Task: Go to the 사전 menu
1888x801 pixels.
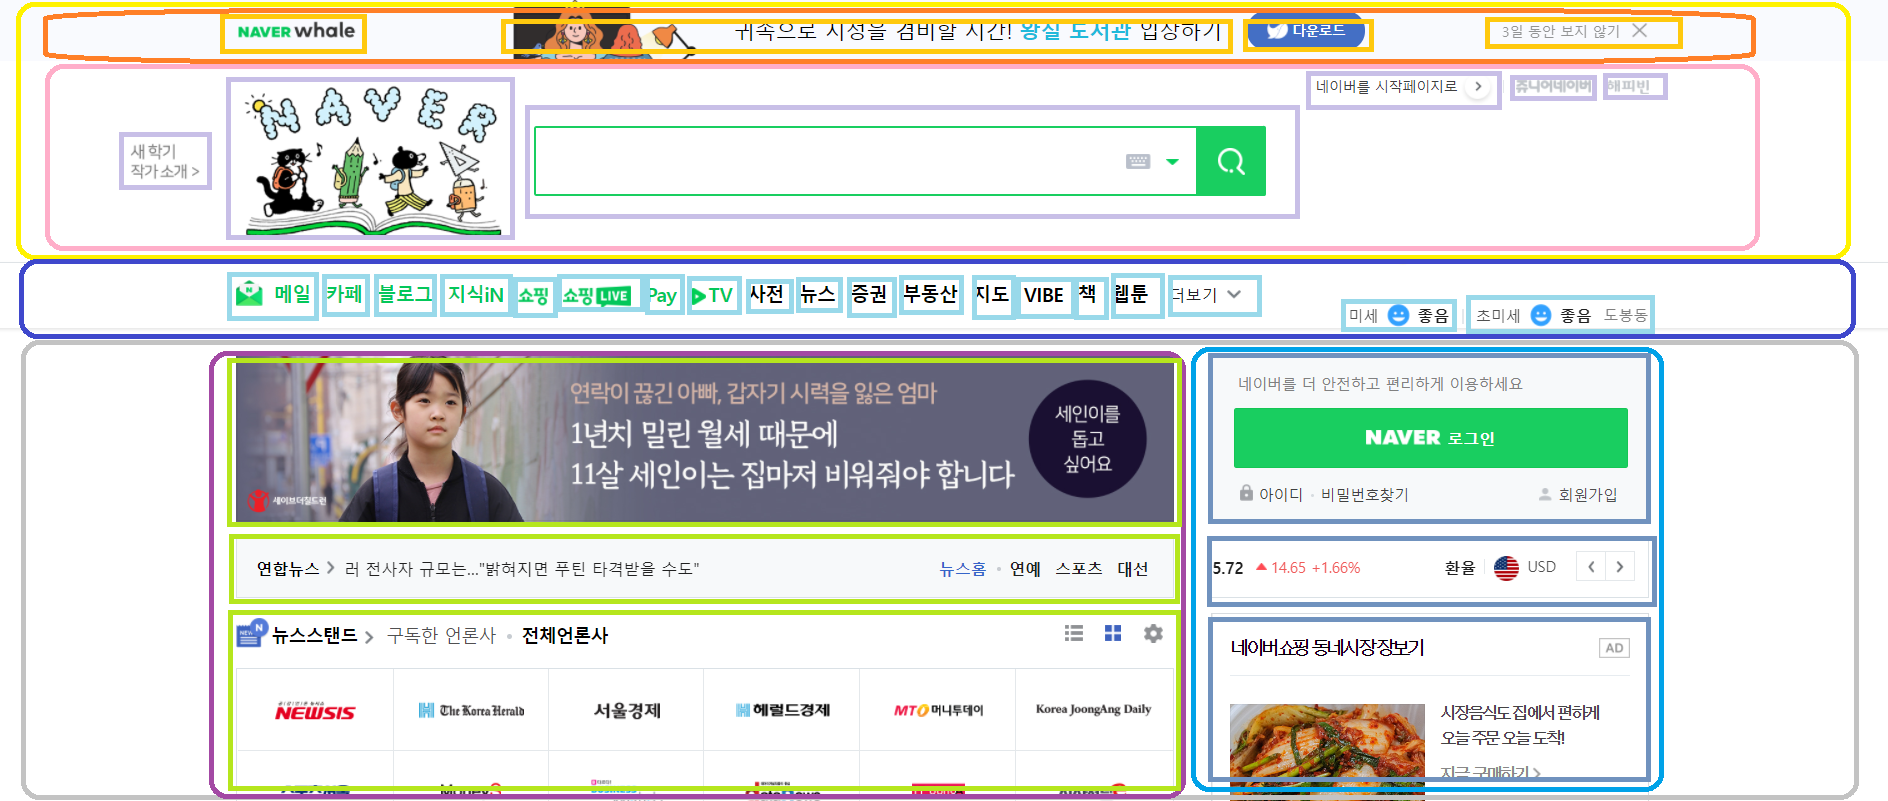Action: 767,294
